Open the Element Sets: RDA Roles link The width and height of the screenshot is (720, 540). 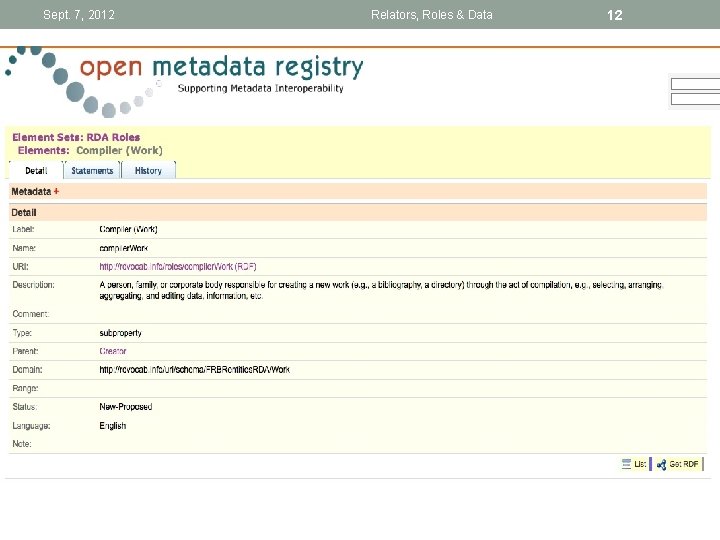[x=76, y=137]
